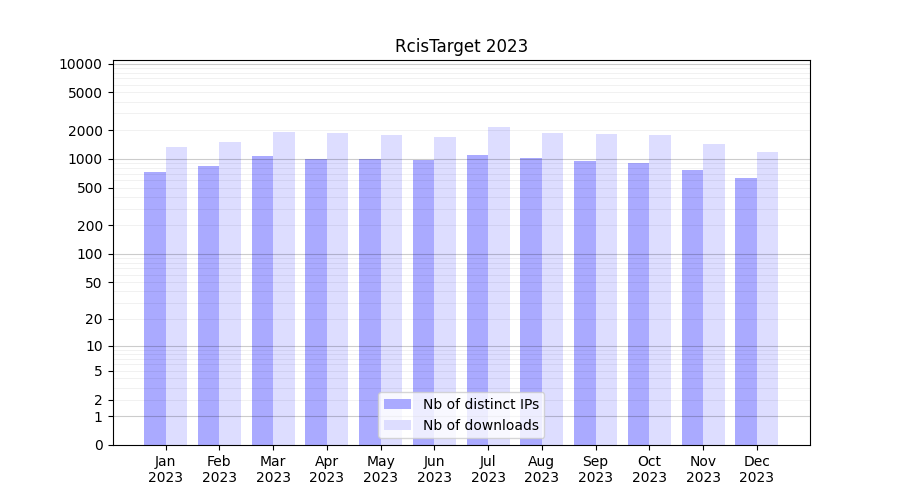The image size is (900, 500).
Task: Click the 100 y-axis tick label
Action: point(88,254)
